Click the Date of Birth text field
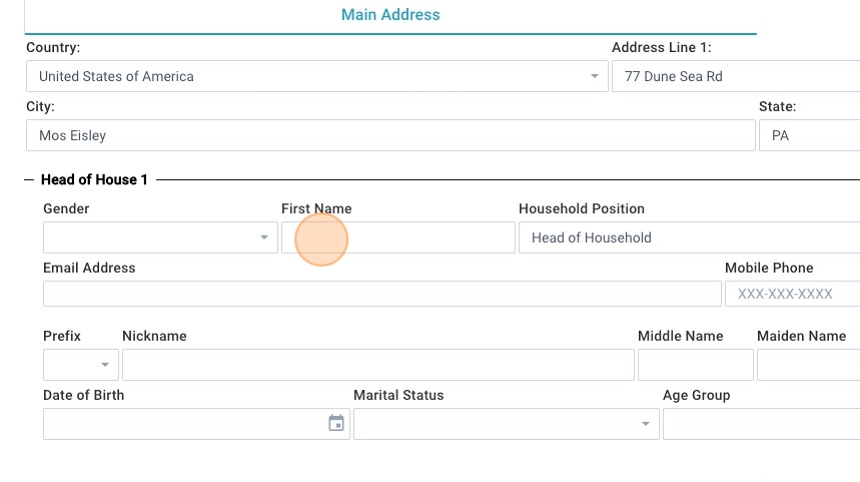The width and height of the screenshot is (860, 482). coord(183,424)
